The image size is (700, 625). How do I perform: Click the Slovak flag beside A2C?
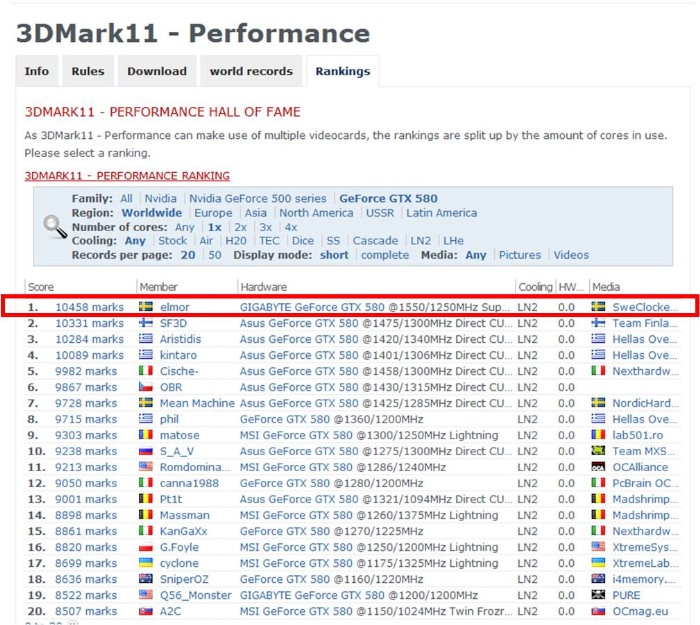pyautogui.click(x=146, y=611)
